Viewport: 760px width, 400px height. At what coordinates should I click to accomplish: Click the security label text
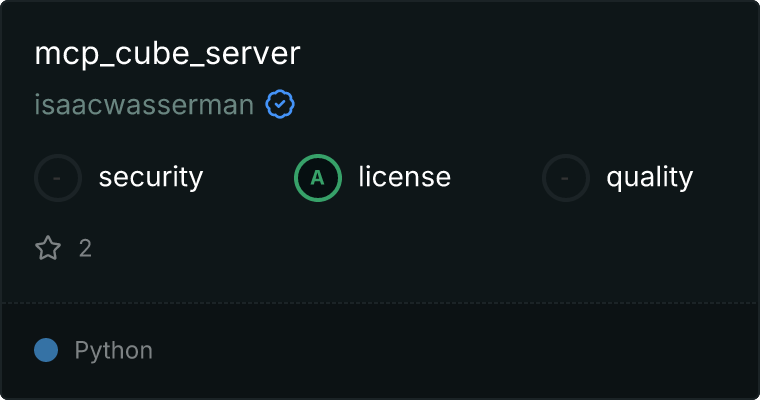point(151,177)
